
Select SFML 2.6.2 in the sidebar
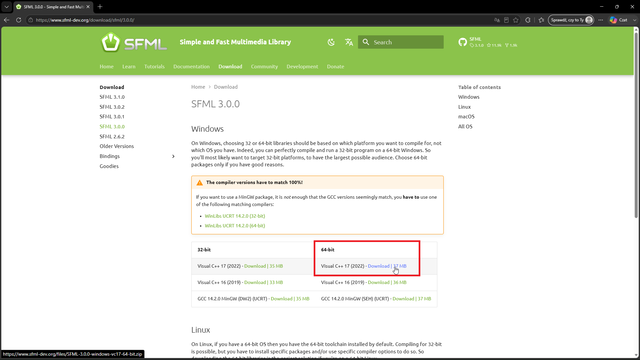pos(112,137)
